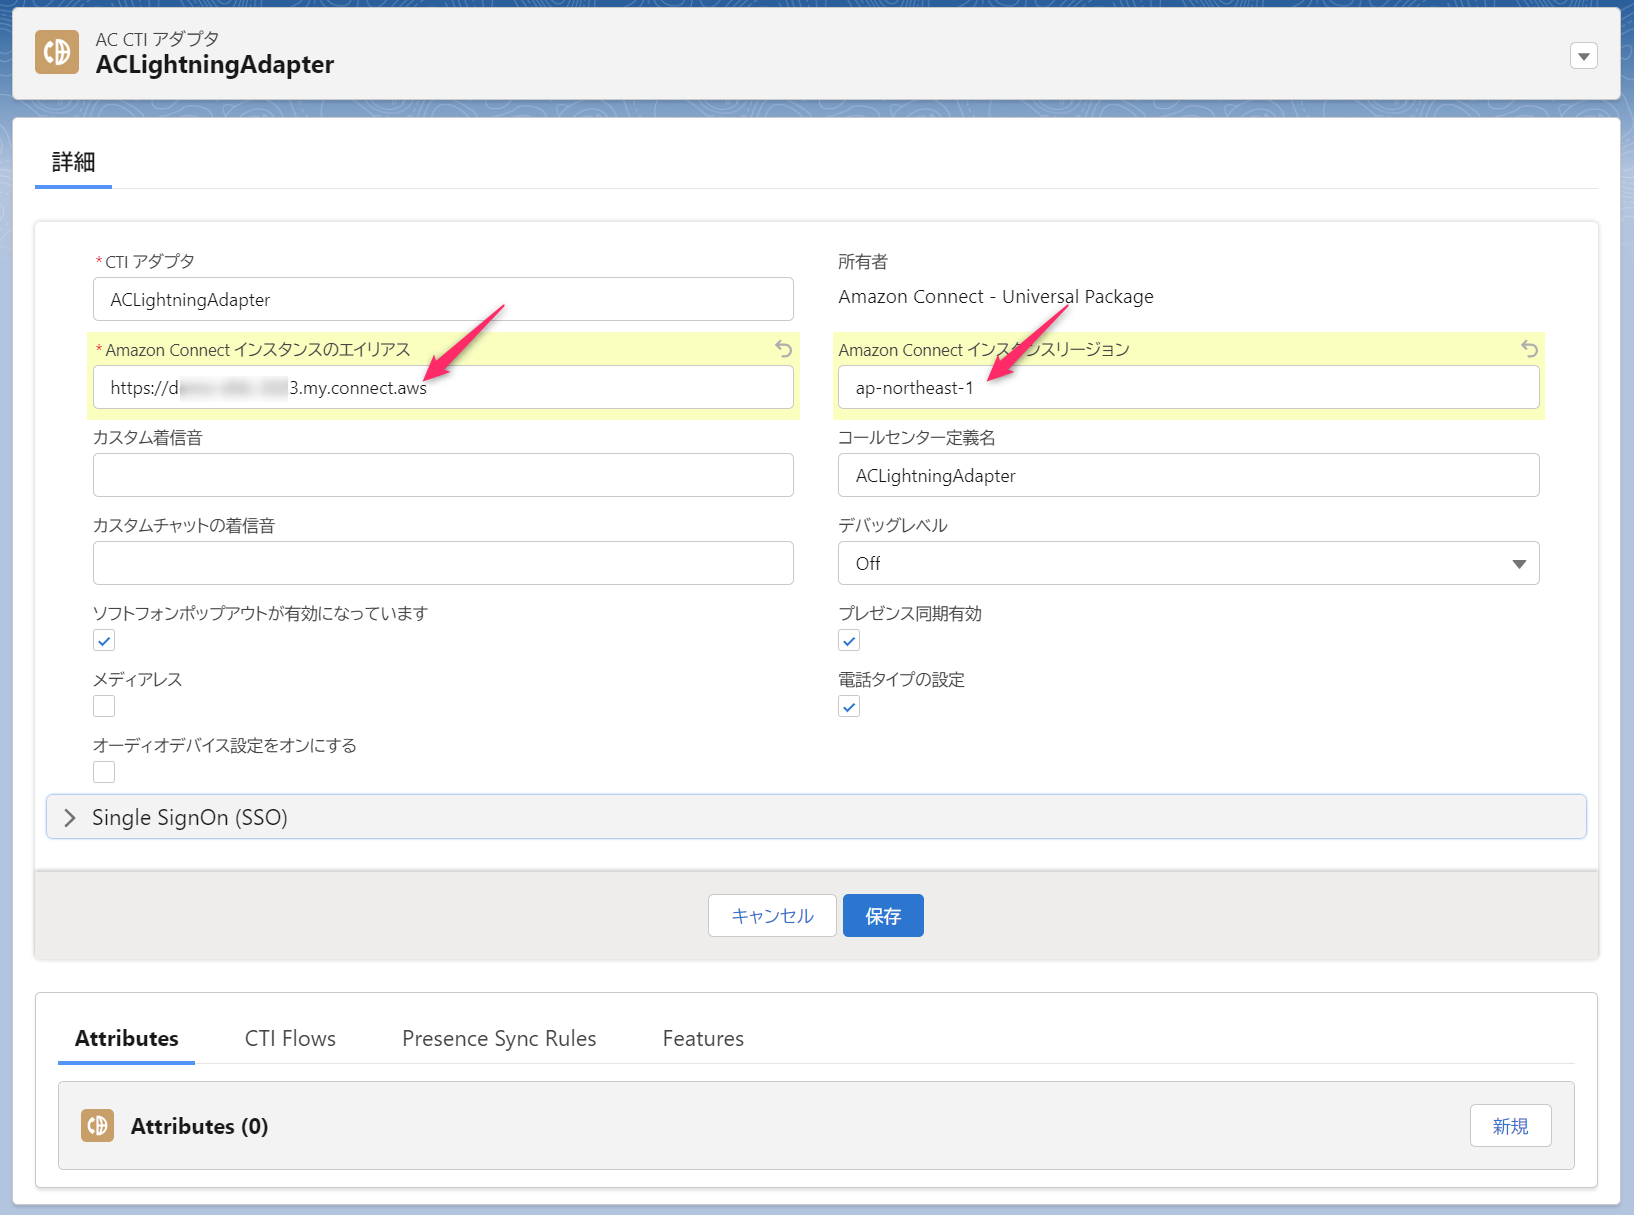The width and height of the screenshot is (1634, 1215).
Task: Toggle the プレゼンス同期有効 checkbox
Action: 849,640
